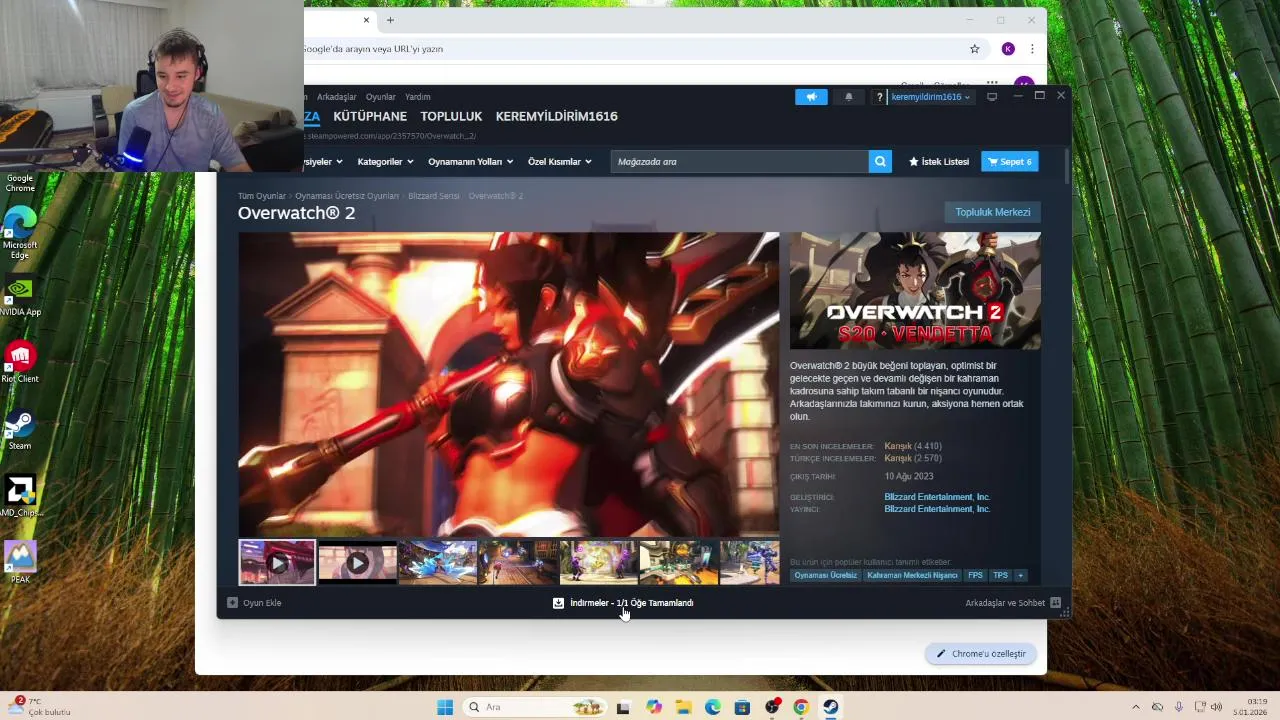The height and width of the screenshot is (720, 1280).
Task: Open developer Blizzard Entertainment, Inc. link
Action: click(937, 497)
